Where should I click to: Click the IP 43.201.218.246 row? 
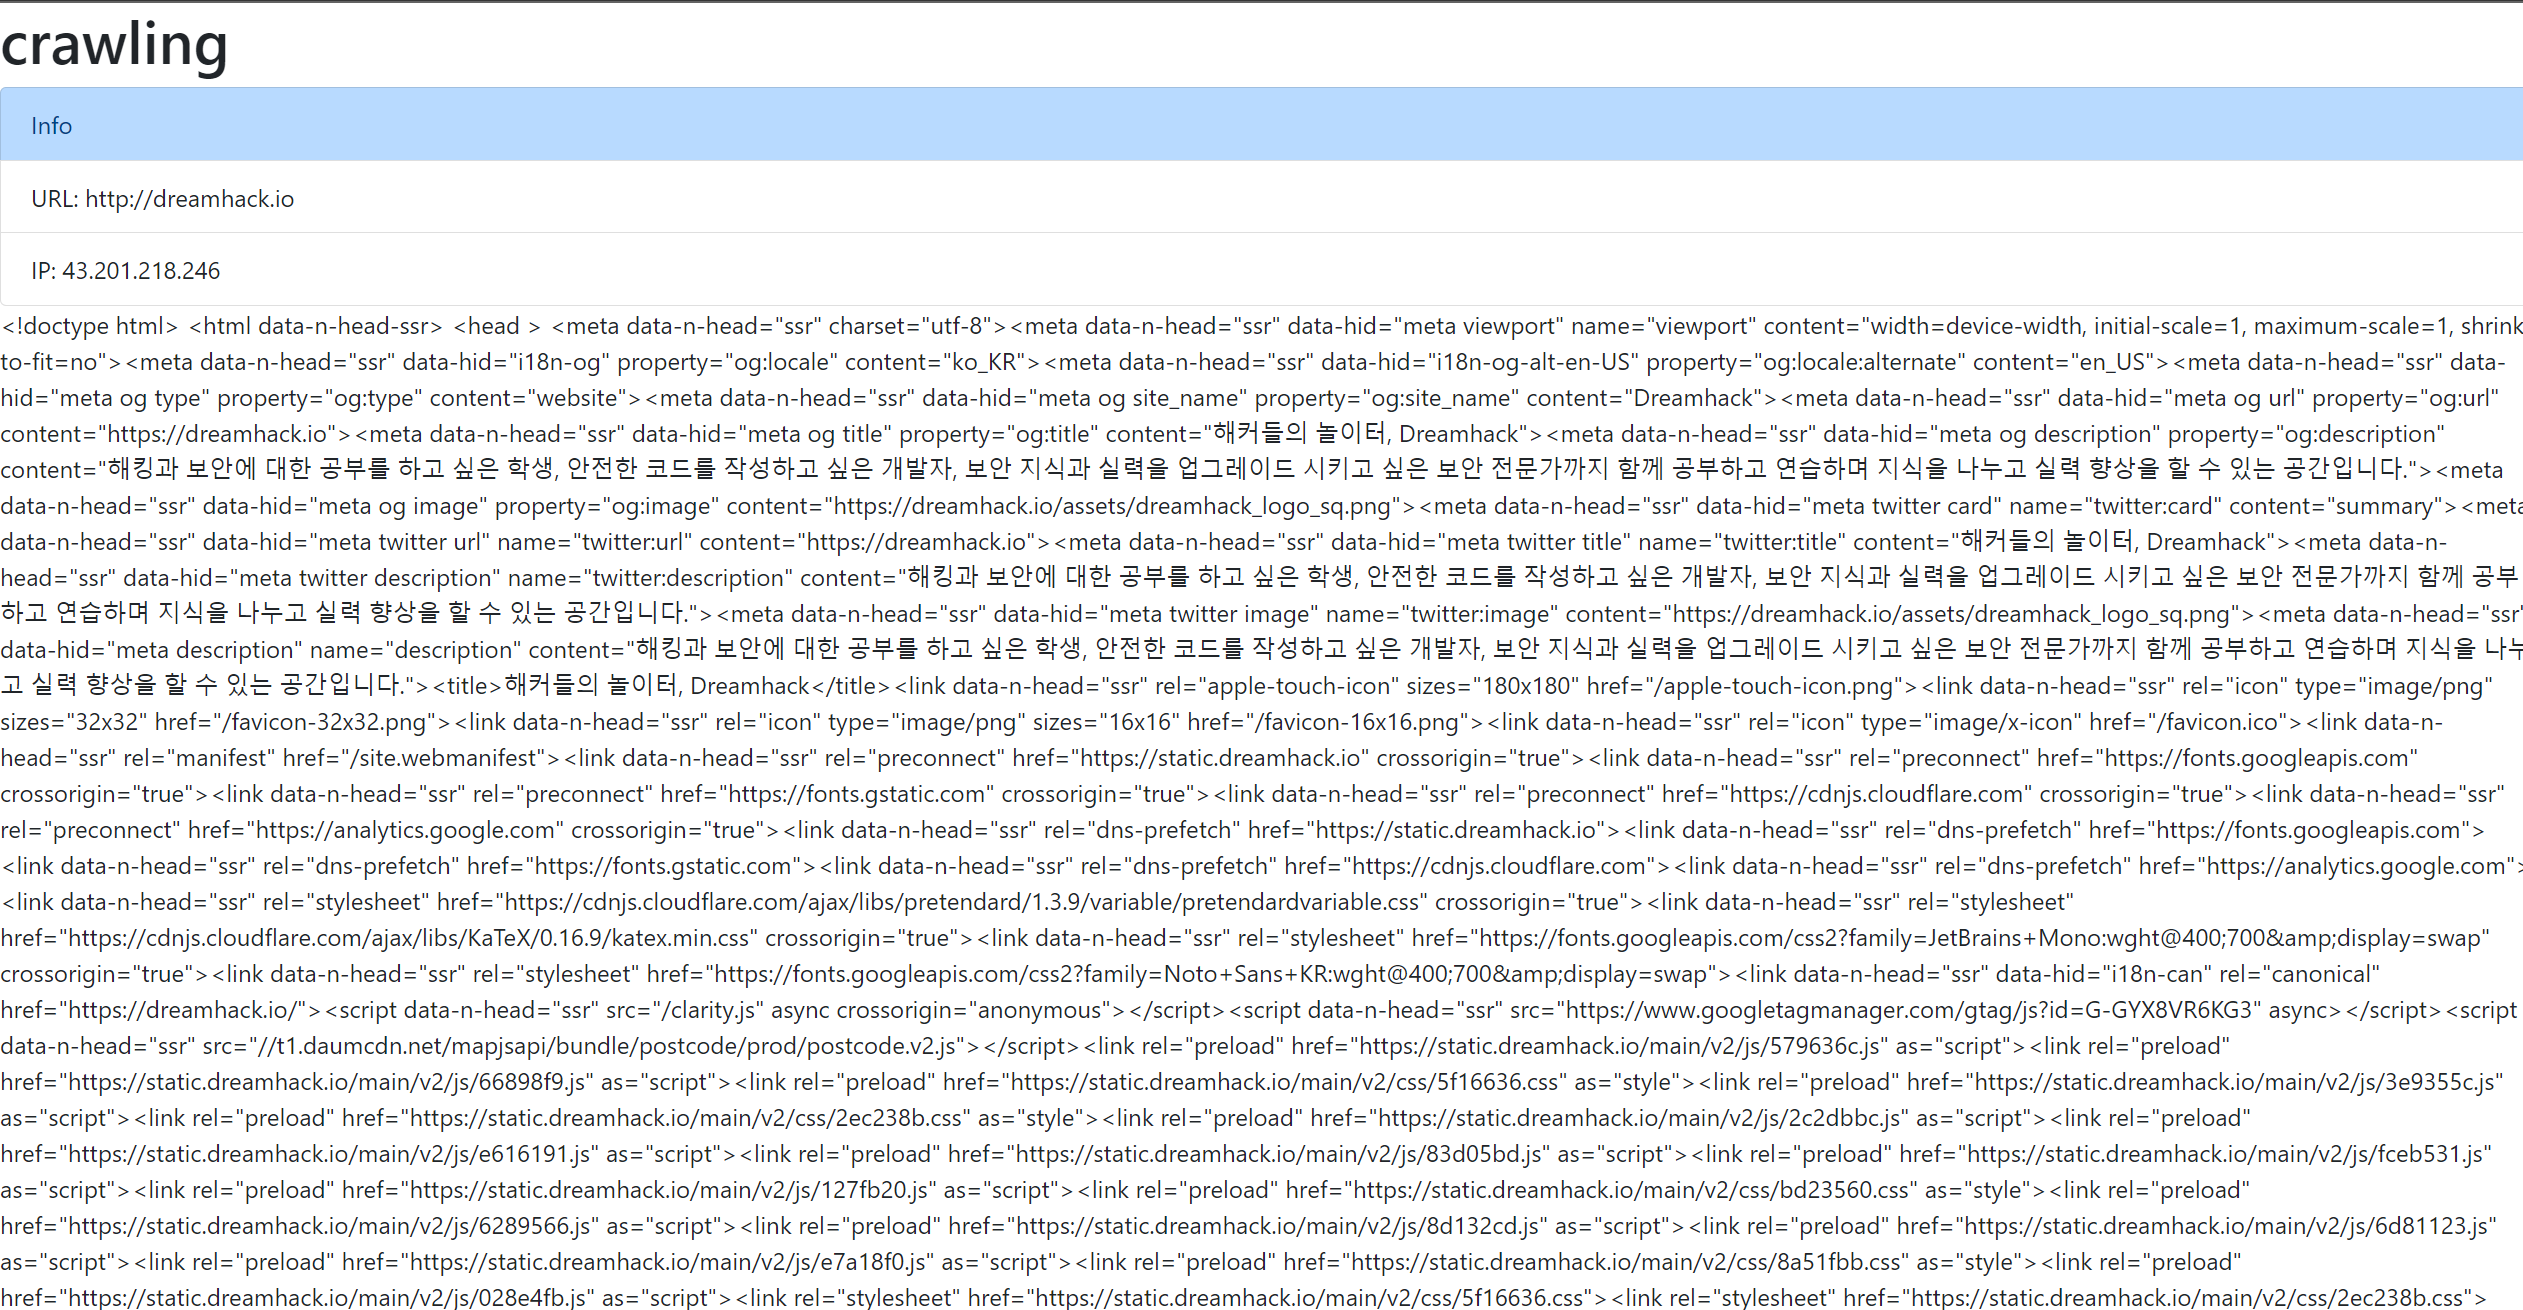point(126,271)
